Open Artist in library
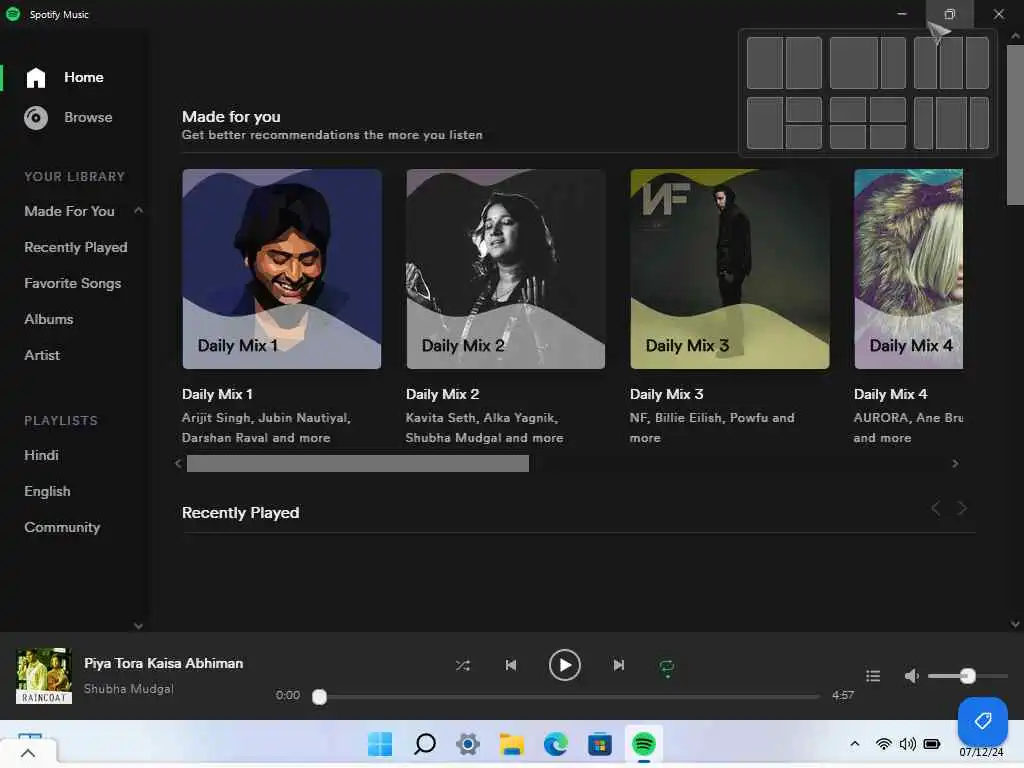 pos(42,355)
